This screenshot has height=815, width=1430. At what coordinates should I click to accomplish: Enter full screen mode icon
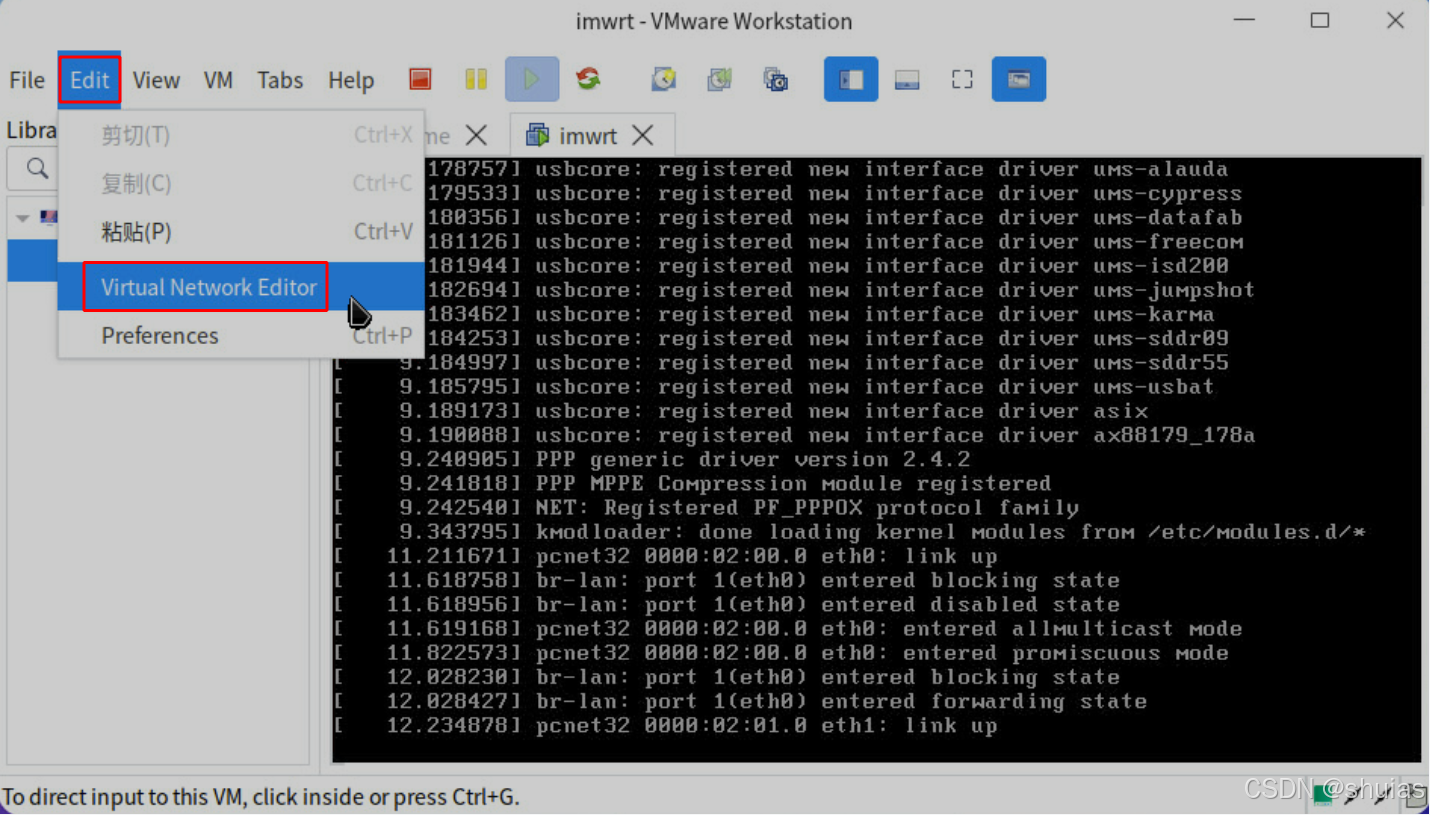tap(962, 79)
